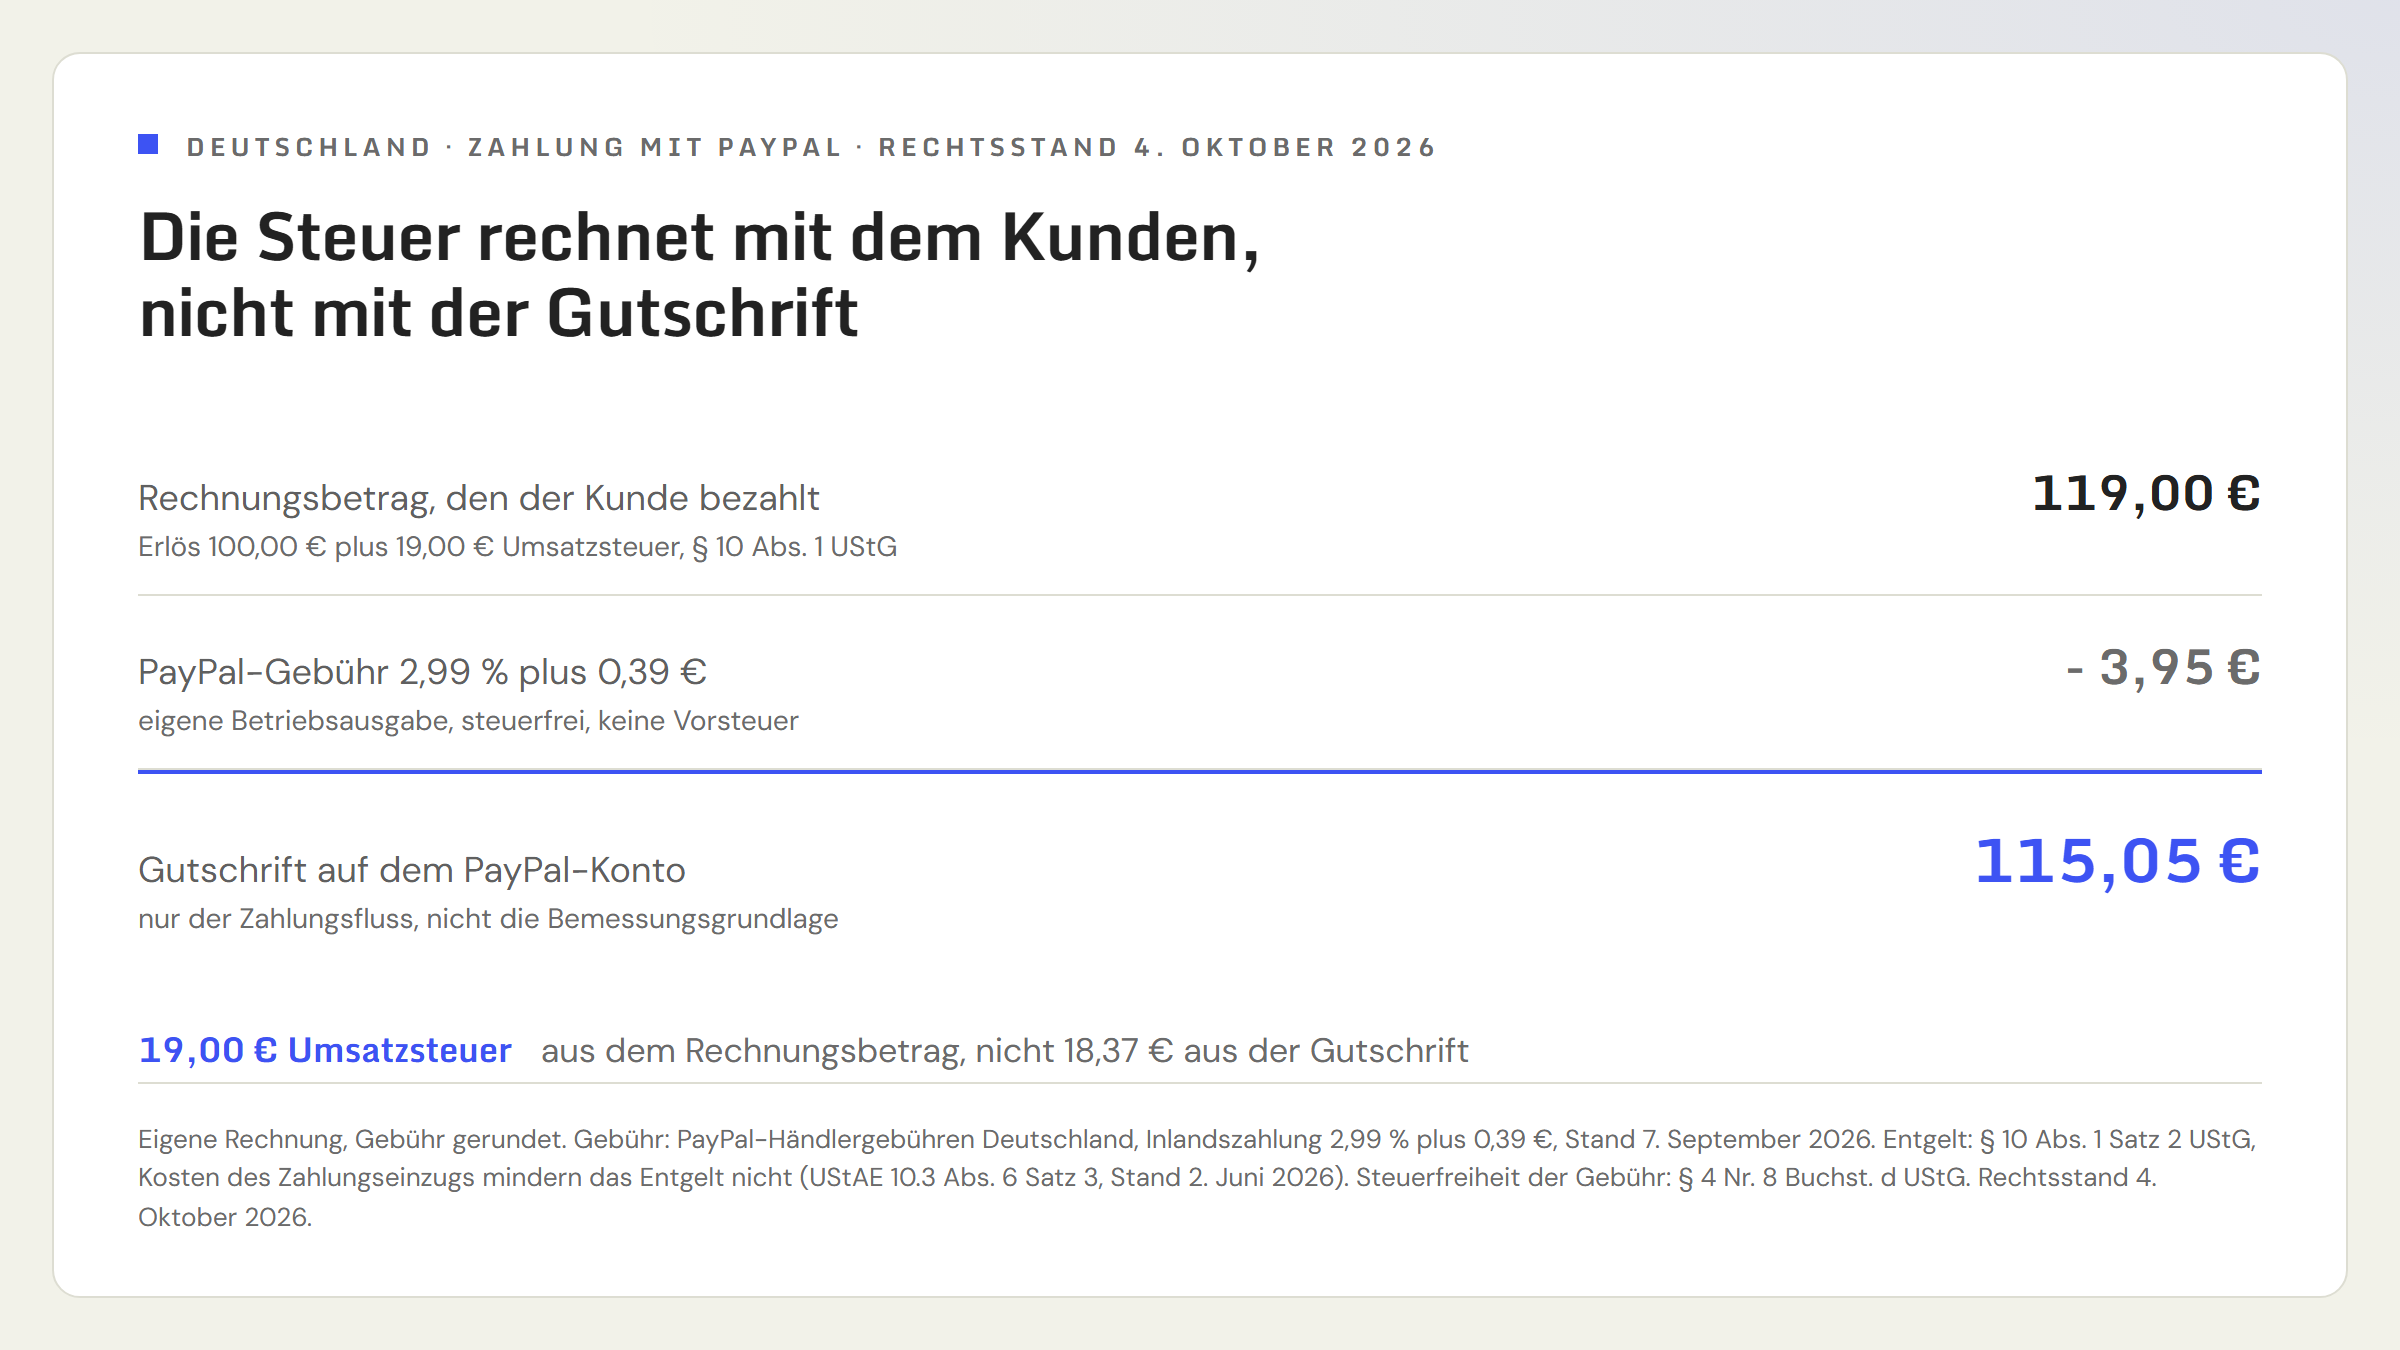Viewport: 2400px width, 1350px height.
Task: Select the amount '119,00 €'
Action: point(2146,494)
